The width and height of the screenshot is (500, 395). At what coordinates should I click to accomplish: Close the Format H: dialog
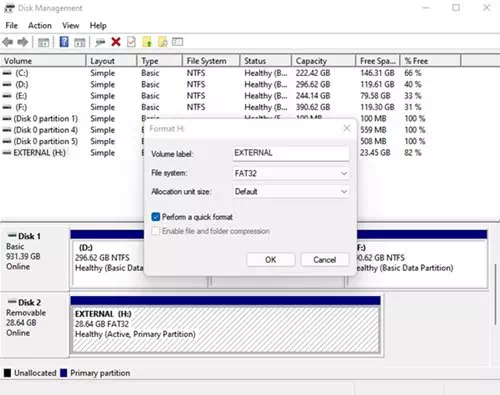click(347, 128)
